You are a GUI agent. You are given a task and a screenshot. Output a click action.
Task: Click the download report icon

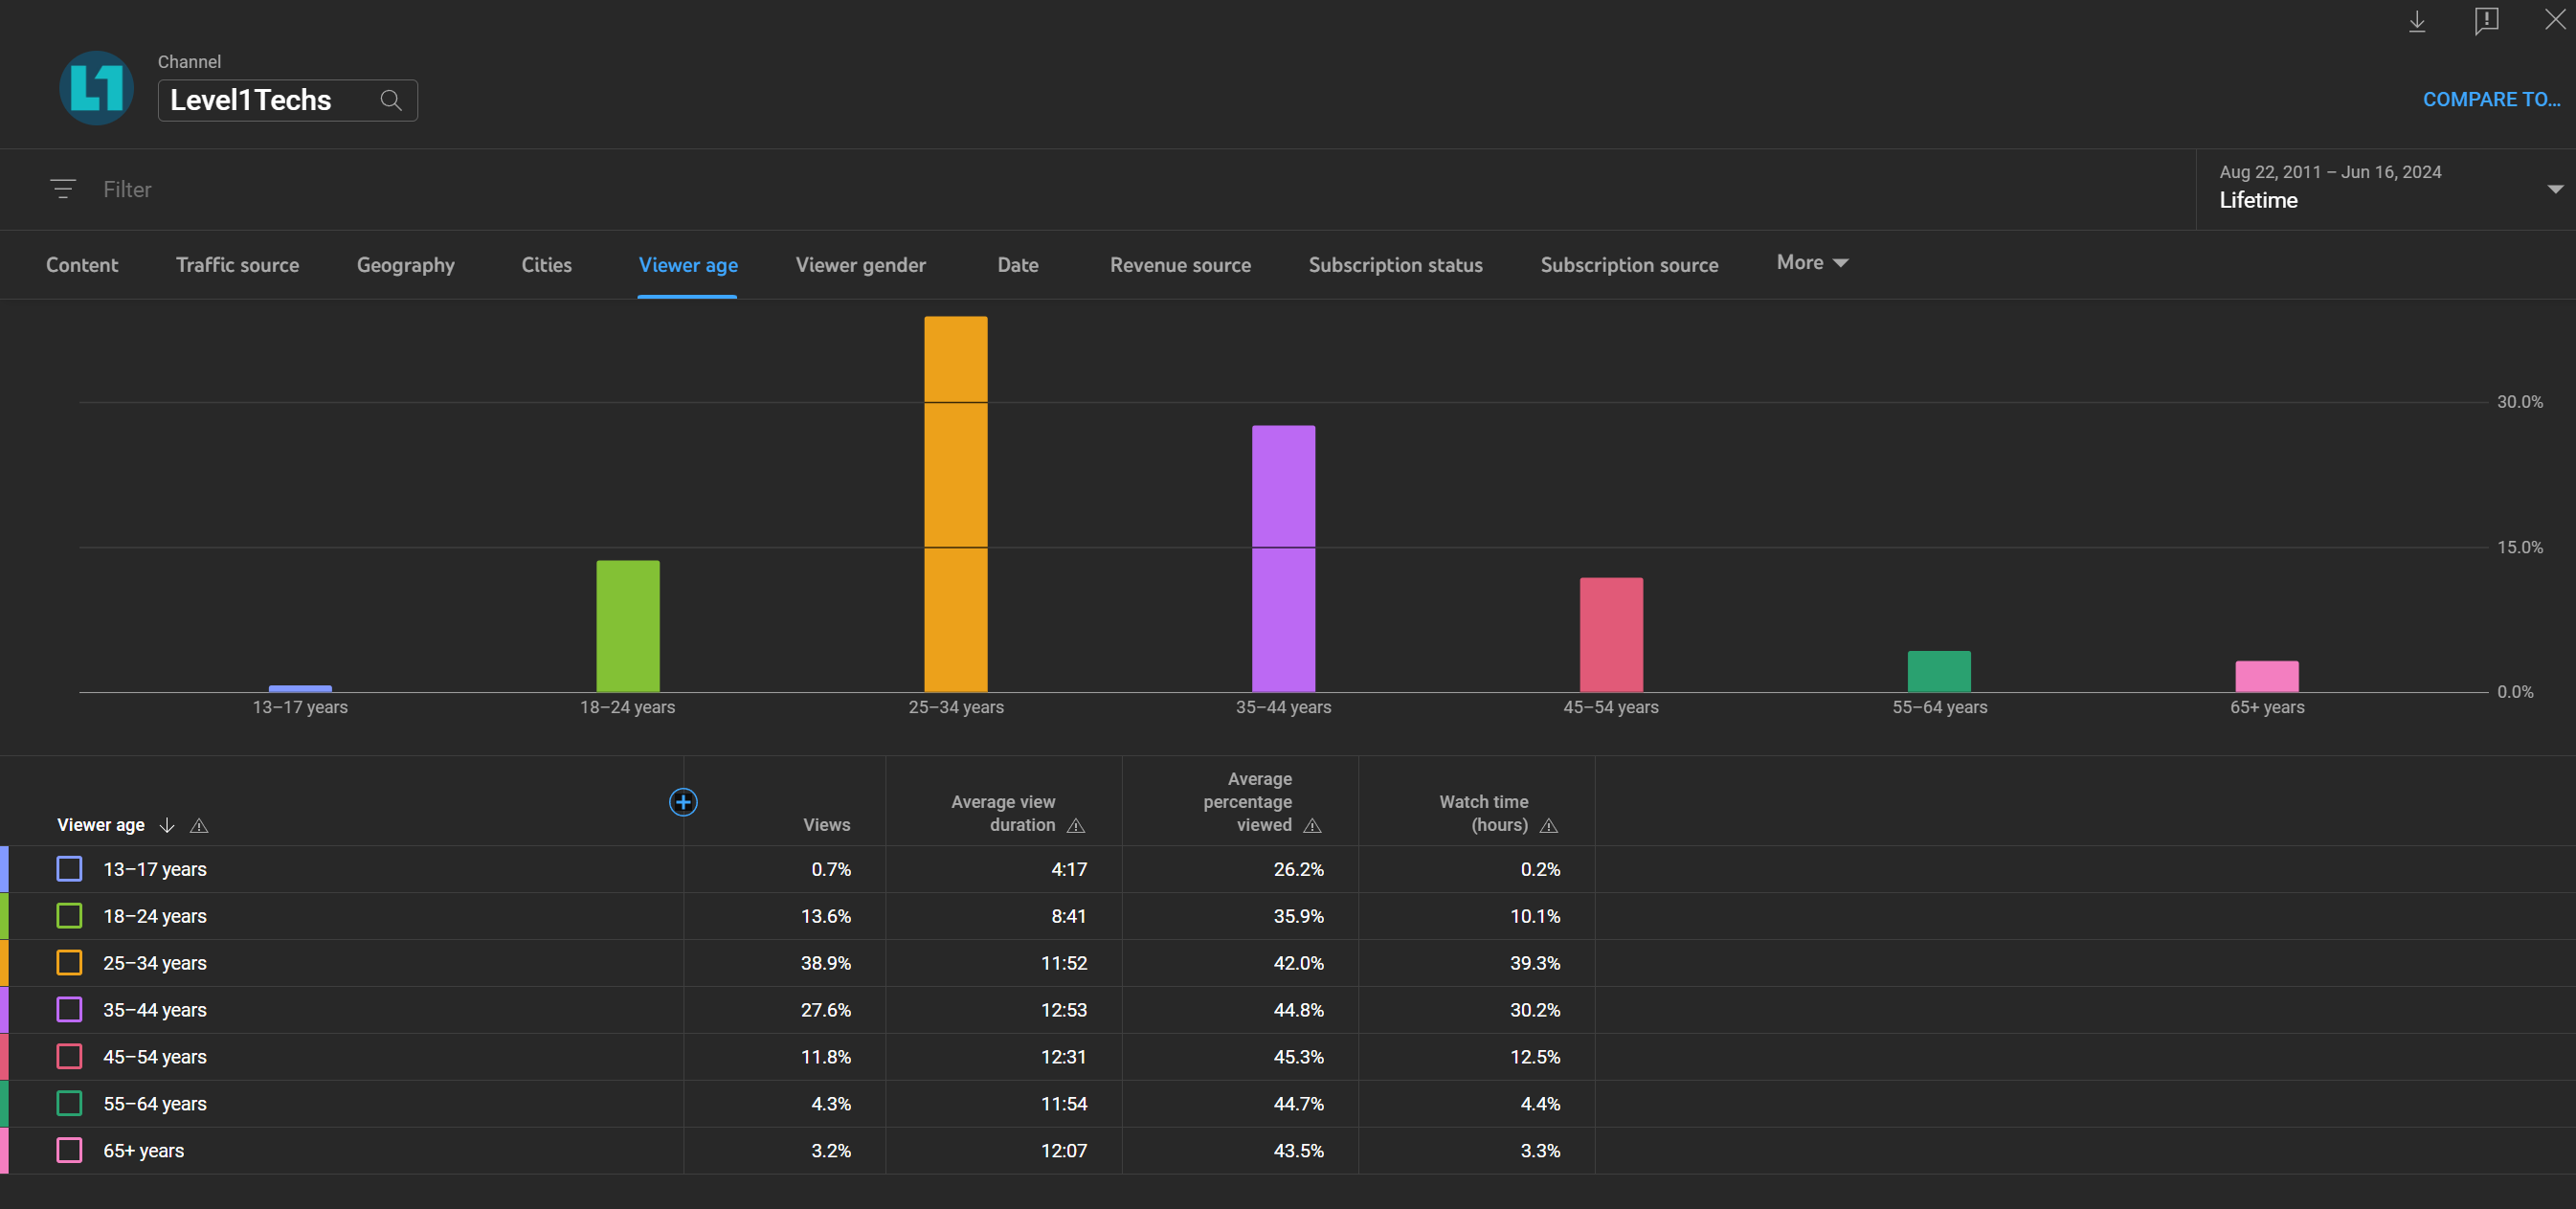[2416, 22]
